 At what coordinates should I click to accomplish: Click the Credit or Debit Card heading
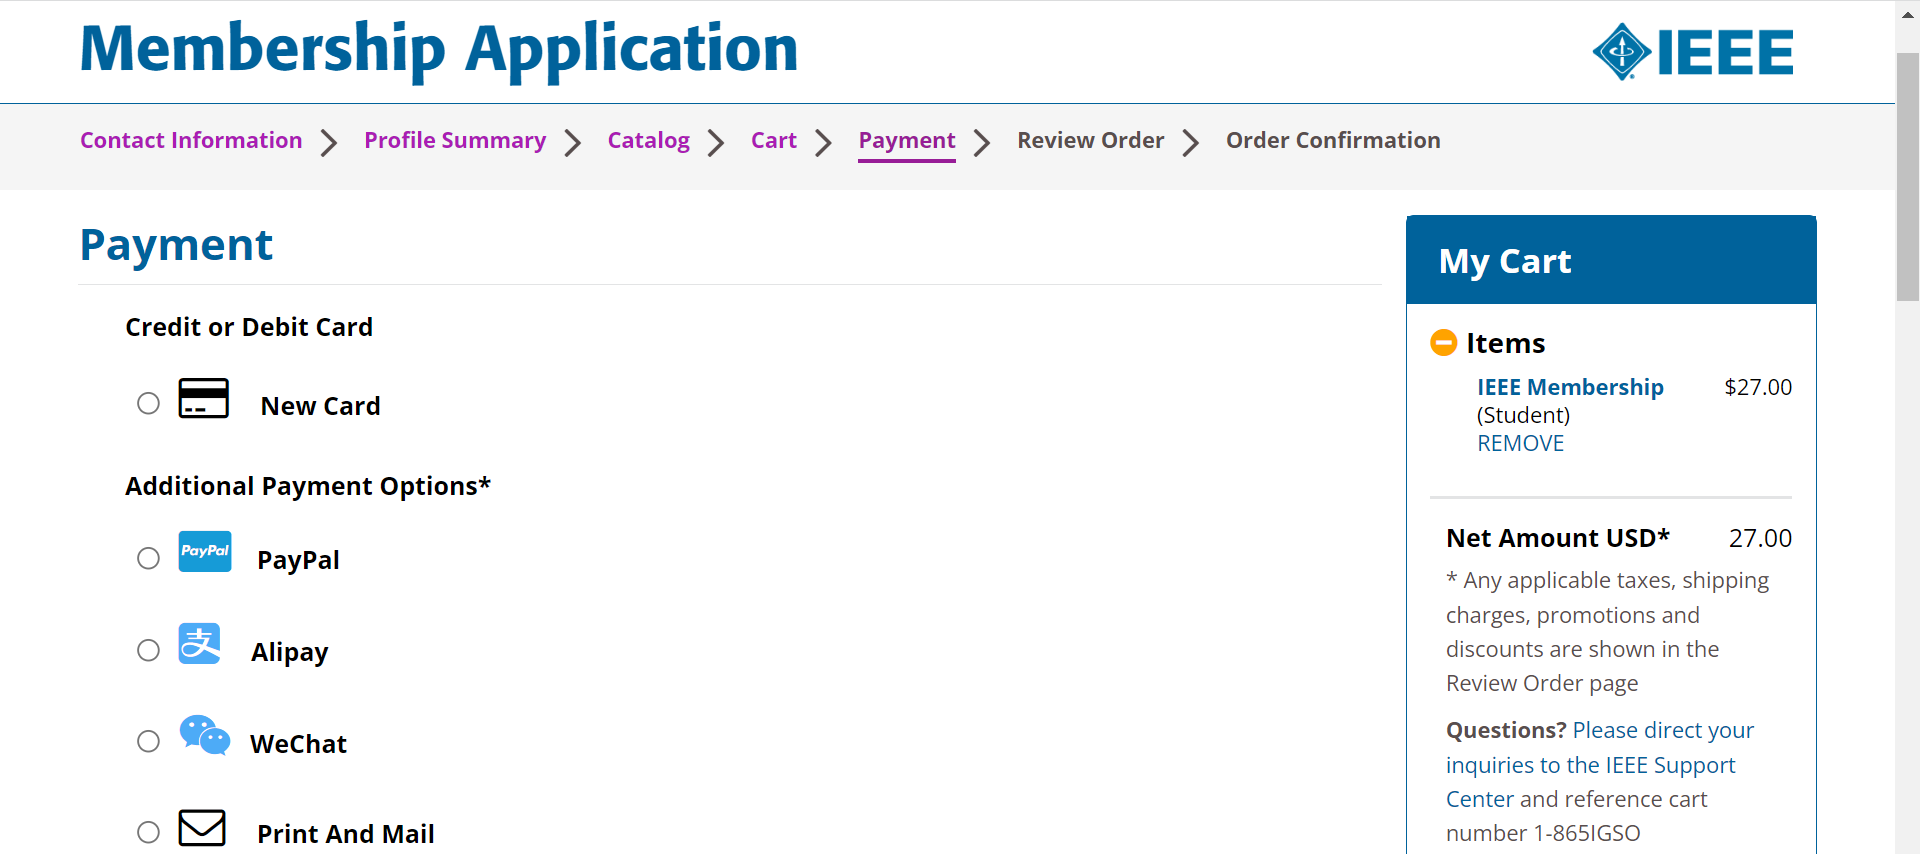point(249,327)
